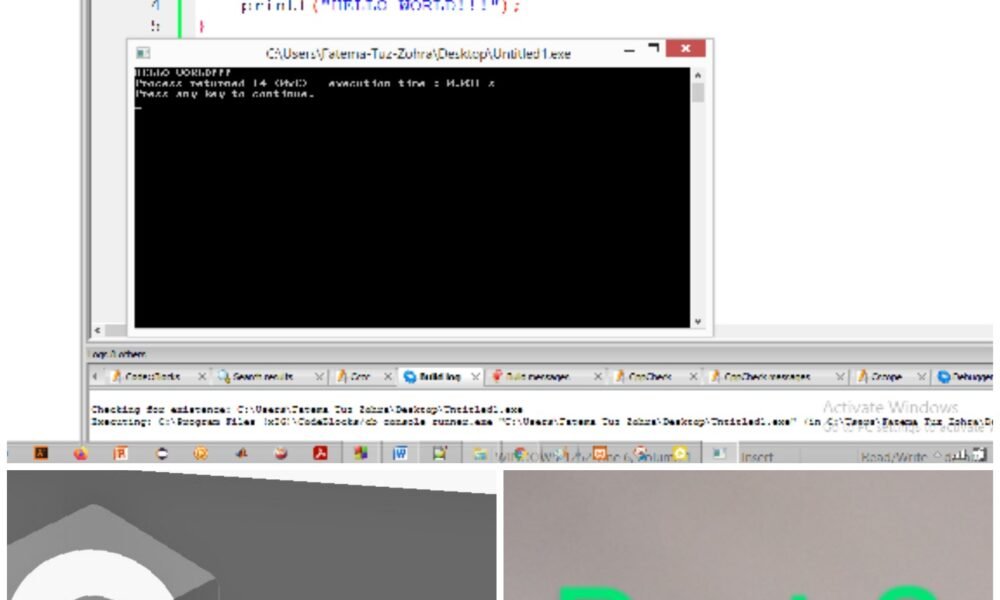
Task: Click the 'Process returned' console line
Action: (315, 84)
